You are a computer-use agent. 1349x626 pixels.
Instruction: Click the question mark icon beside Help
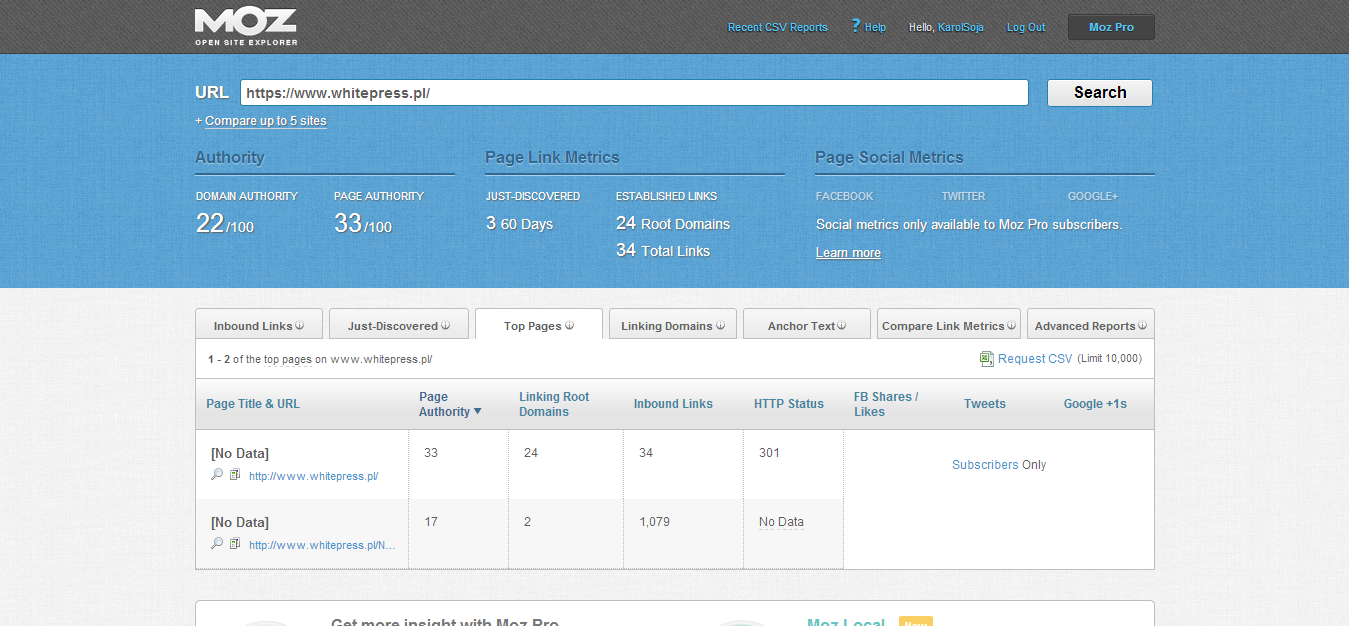[856, 26]
